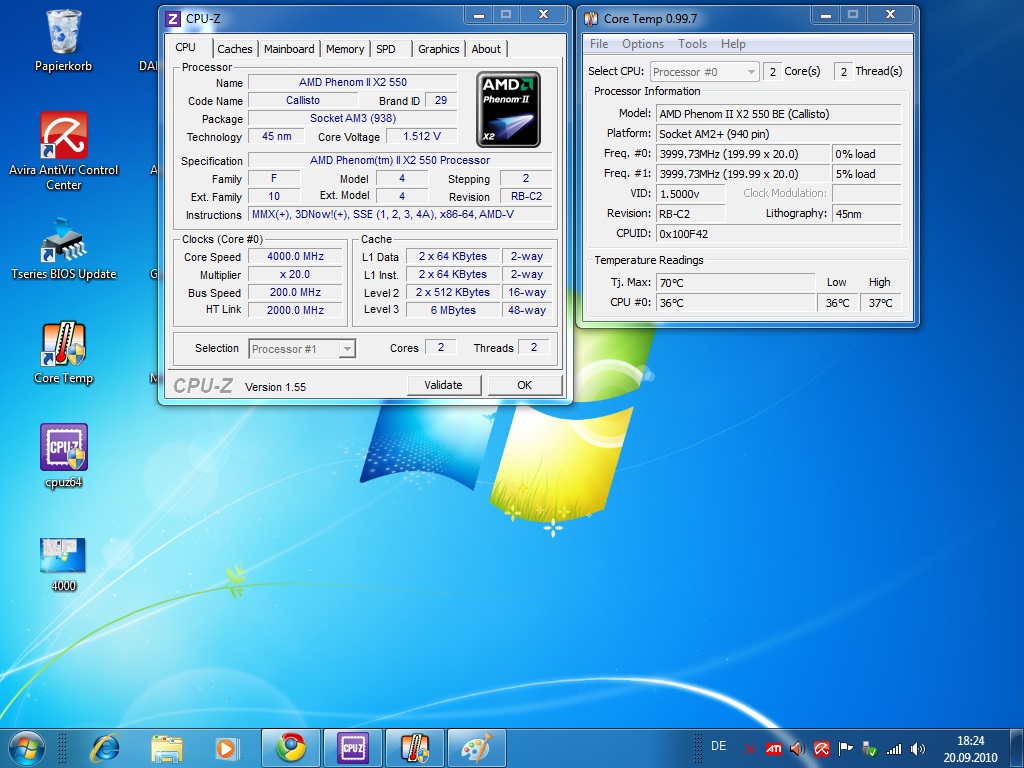The width and height of the screenshot is (1024, 768).
Task: Open the Windows Start menu orb
Action: [27, 748]
